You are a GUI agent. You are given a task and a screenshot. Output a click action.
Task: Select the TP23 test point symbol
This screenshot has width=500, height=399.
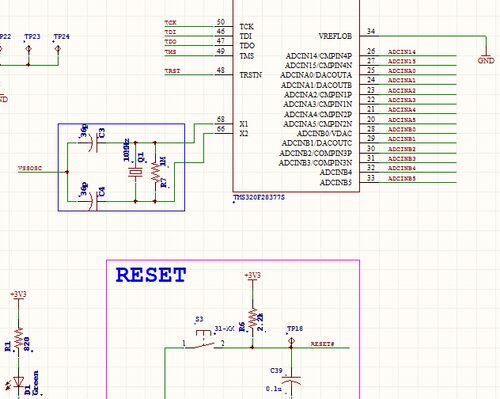(29, 50)
